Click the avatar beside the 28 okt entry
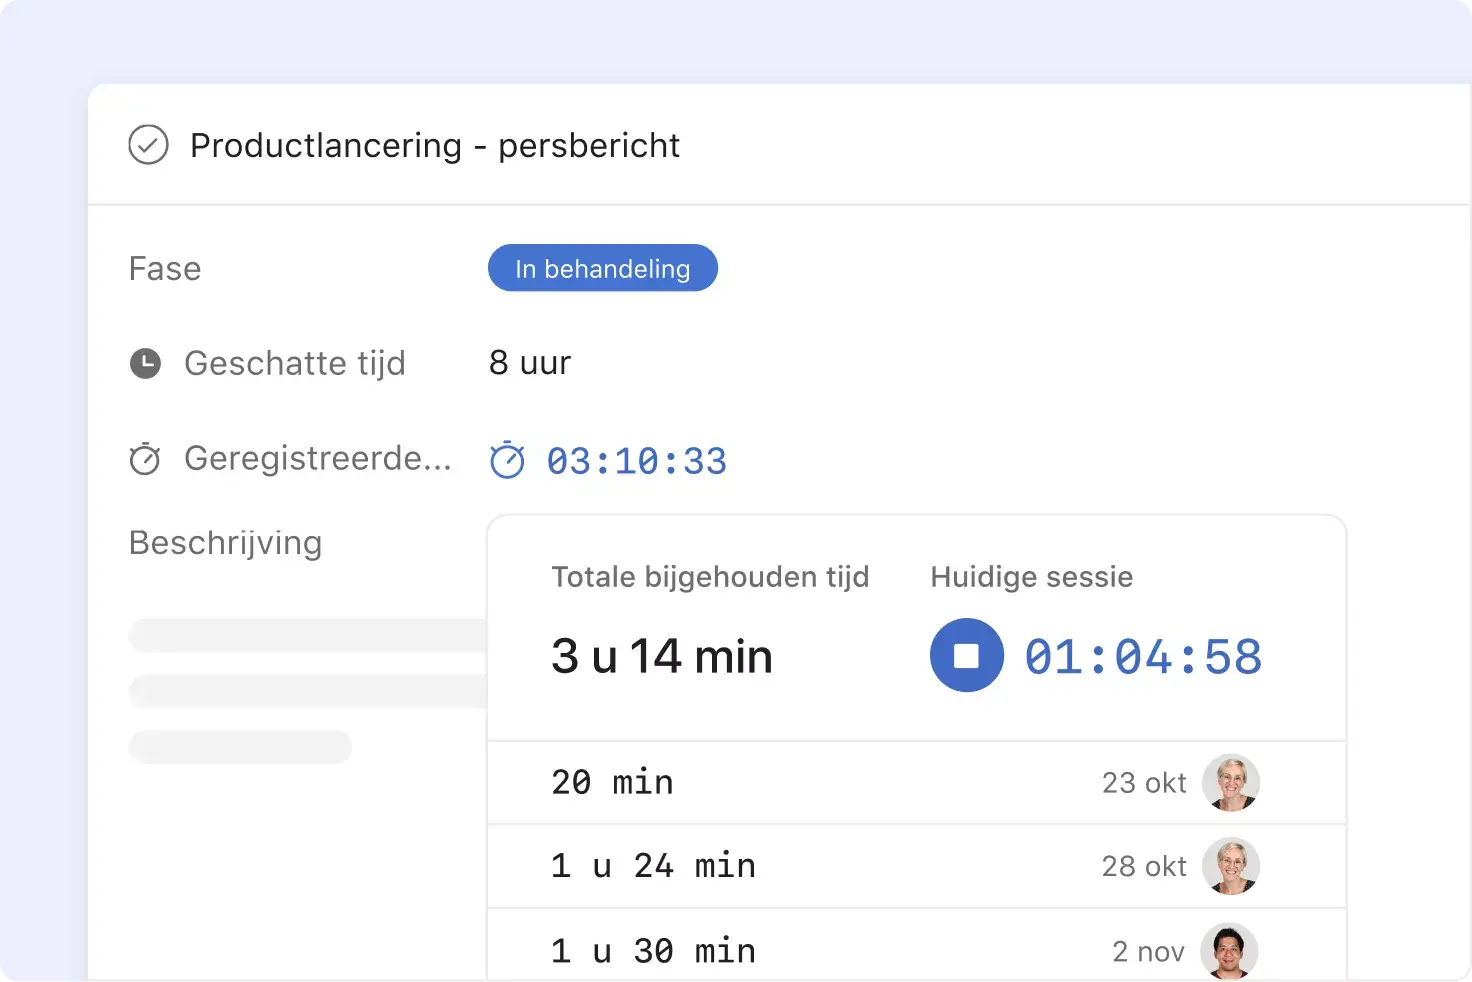The height and width of the screenshot is (982, 1472). (x=1231, y=866)
